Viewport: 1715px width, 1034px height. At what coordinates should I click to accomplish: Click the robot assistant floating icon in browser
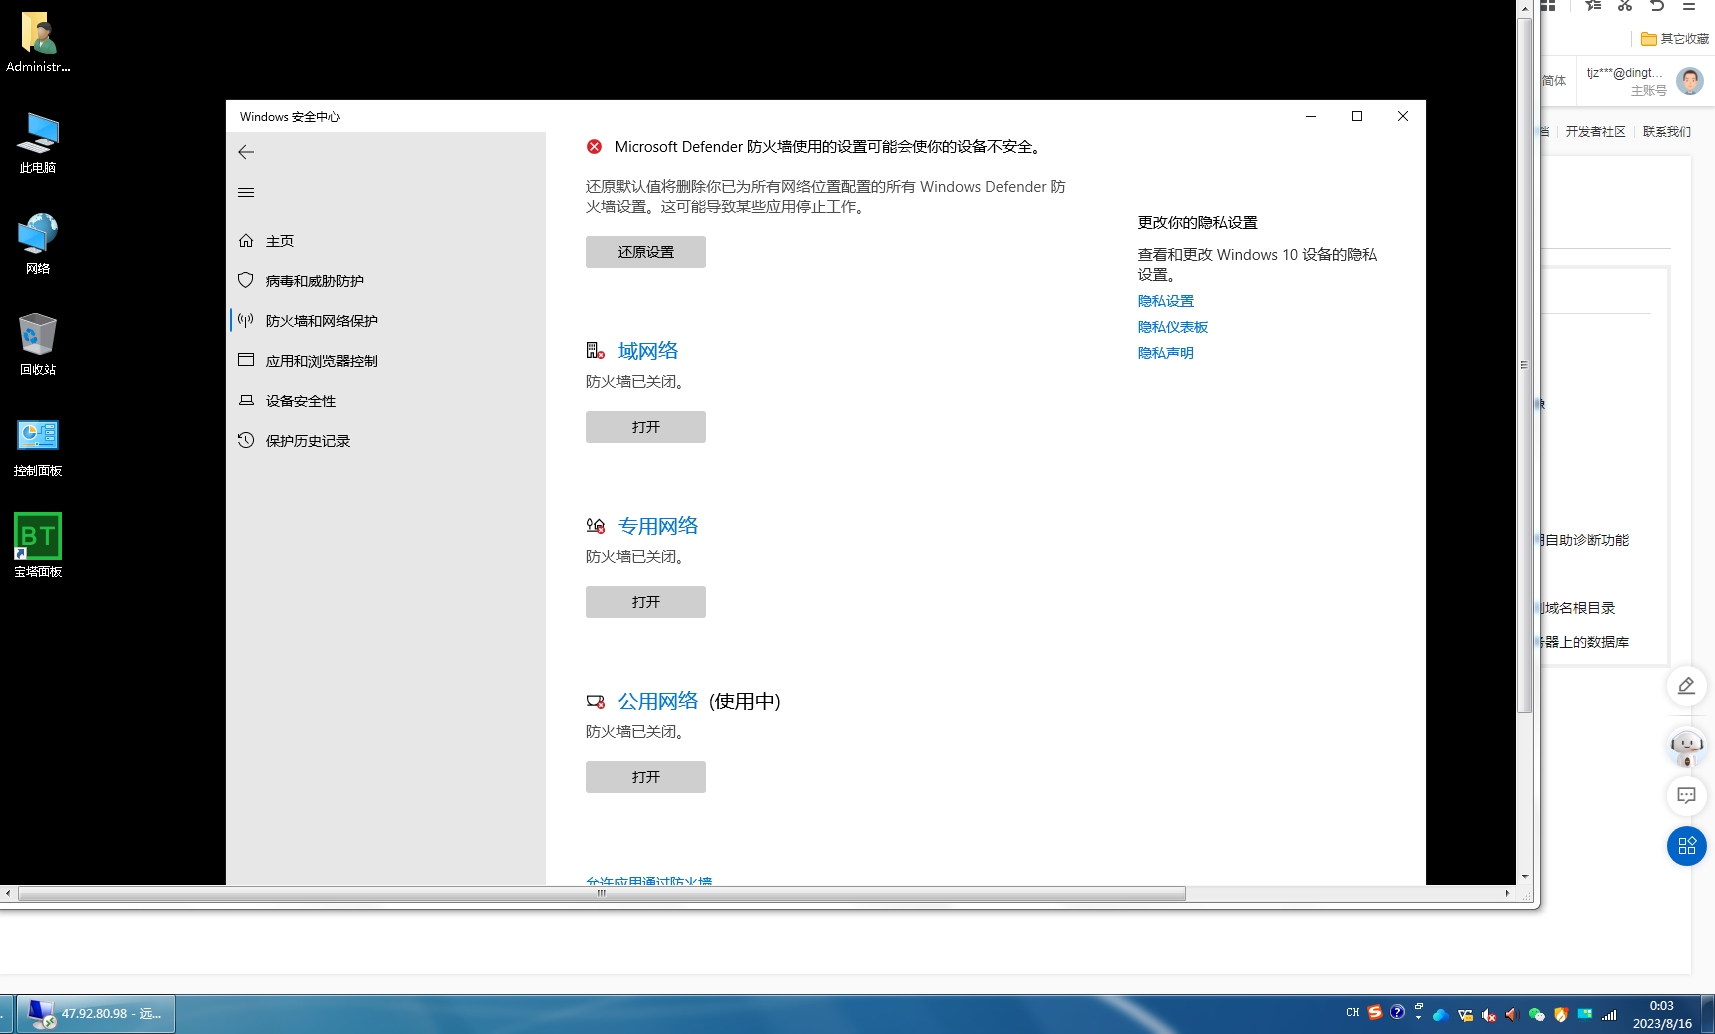(x=1686, y=746)
